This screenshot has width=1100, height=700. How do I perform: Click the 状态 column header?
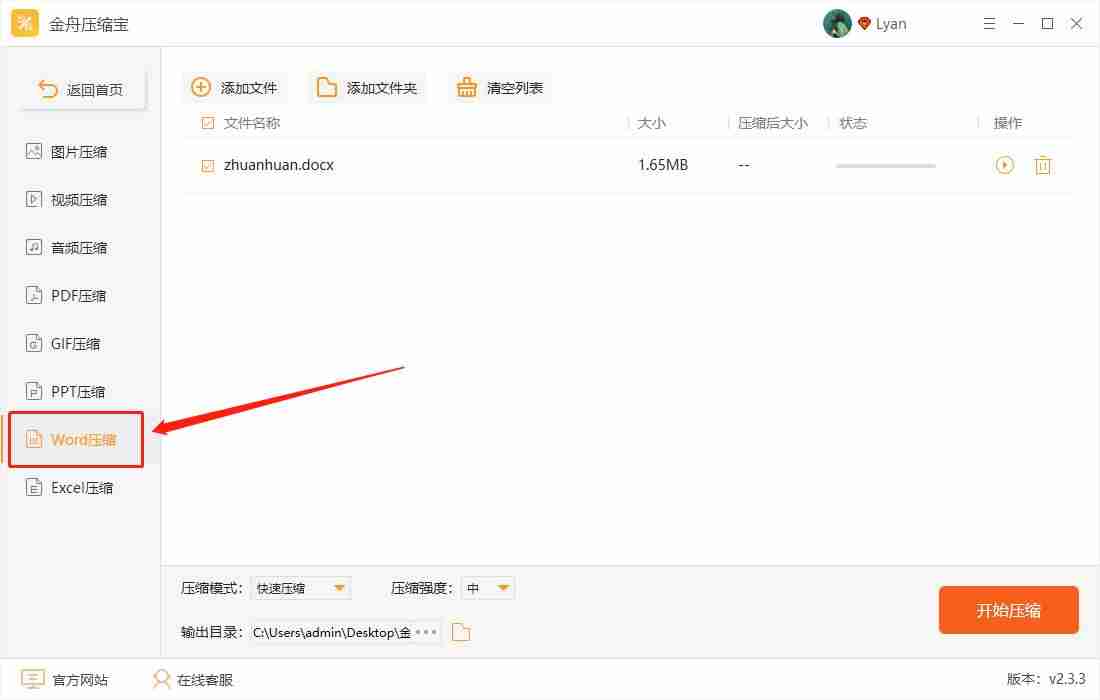point(853,123)
